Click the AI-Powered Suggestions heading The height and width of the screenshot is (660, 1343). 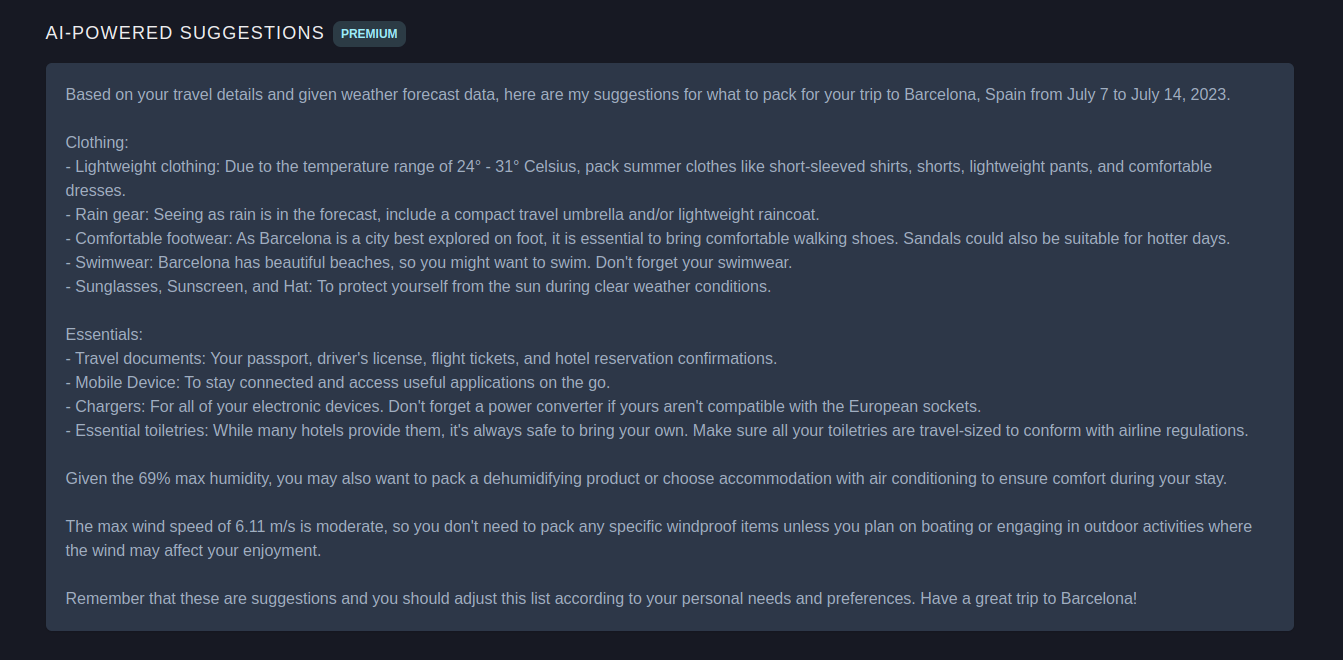pos(185,33)
